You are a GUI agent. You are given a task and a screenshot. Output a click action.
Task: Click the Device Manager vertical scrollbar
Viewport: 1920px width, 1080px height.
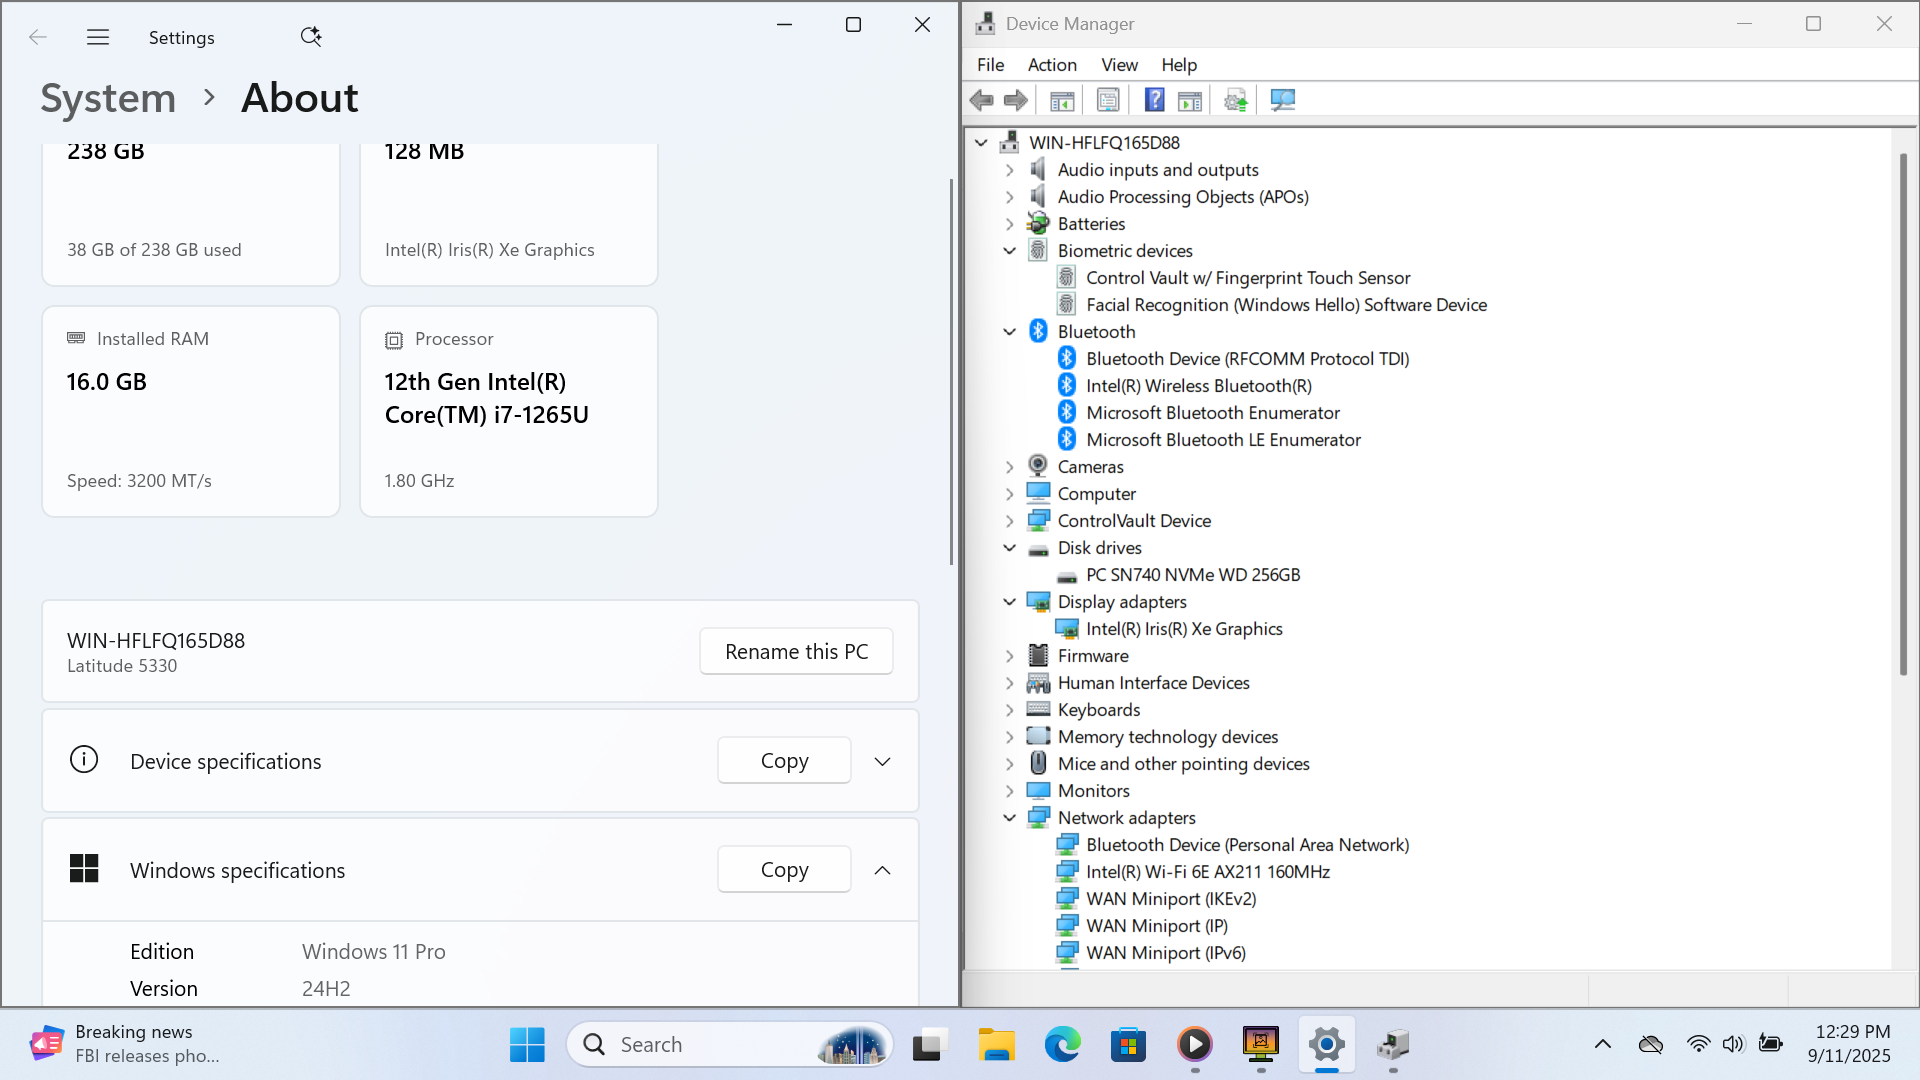pos(1903,414)
